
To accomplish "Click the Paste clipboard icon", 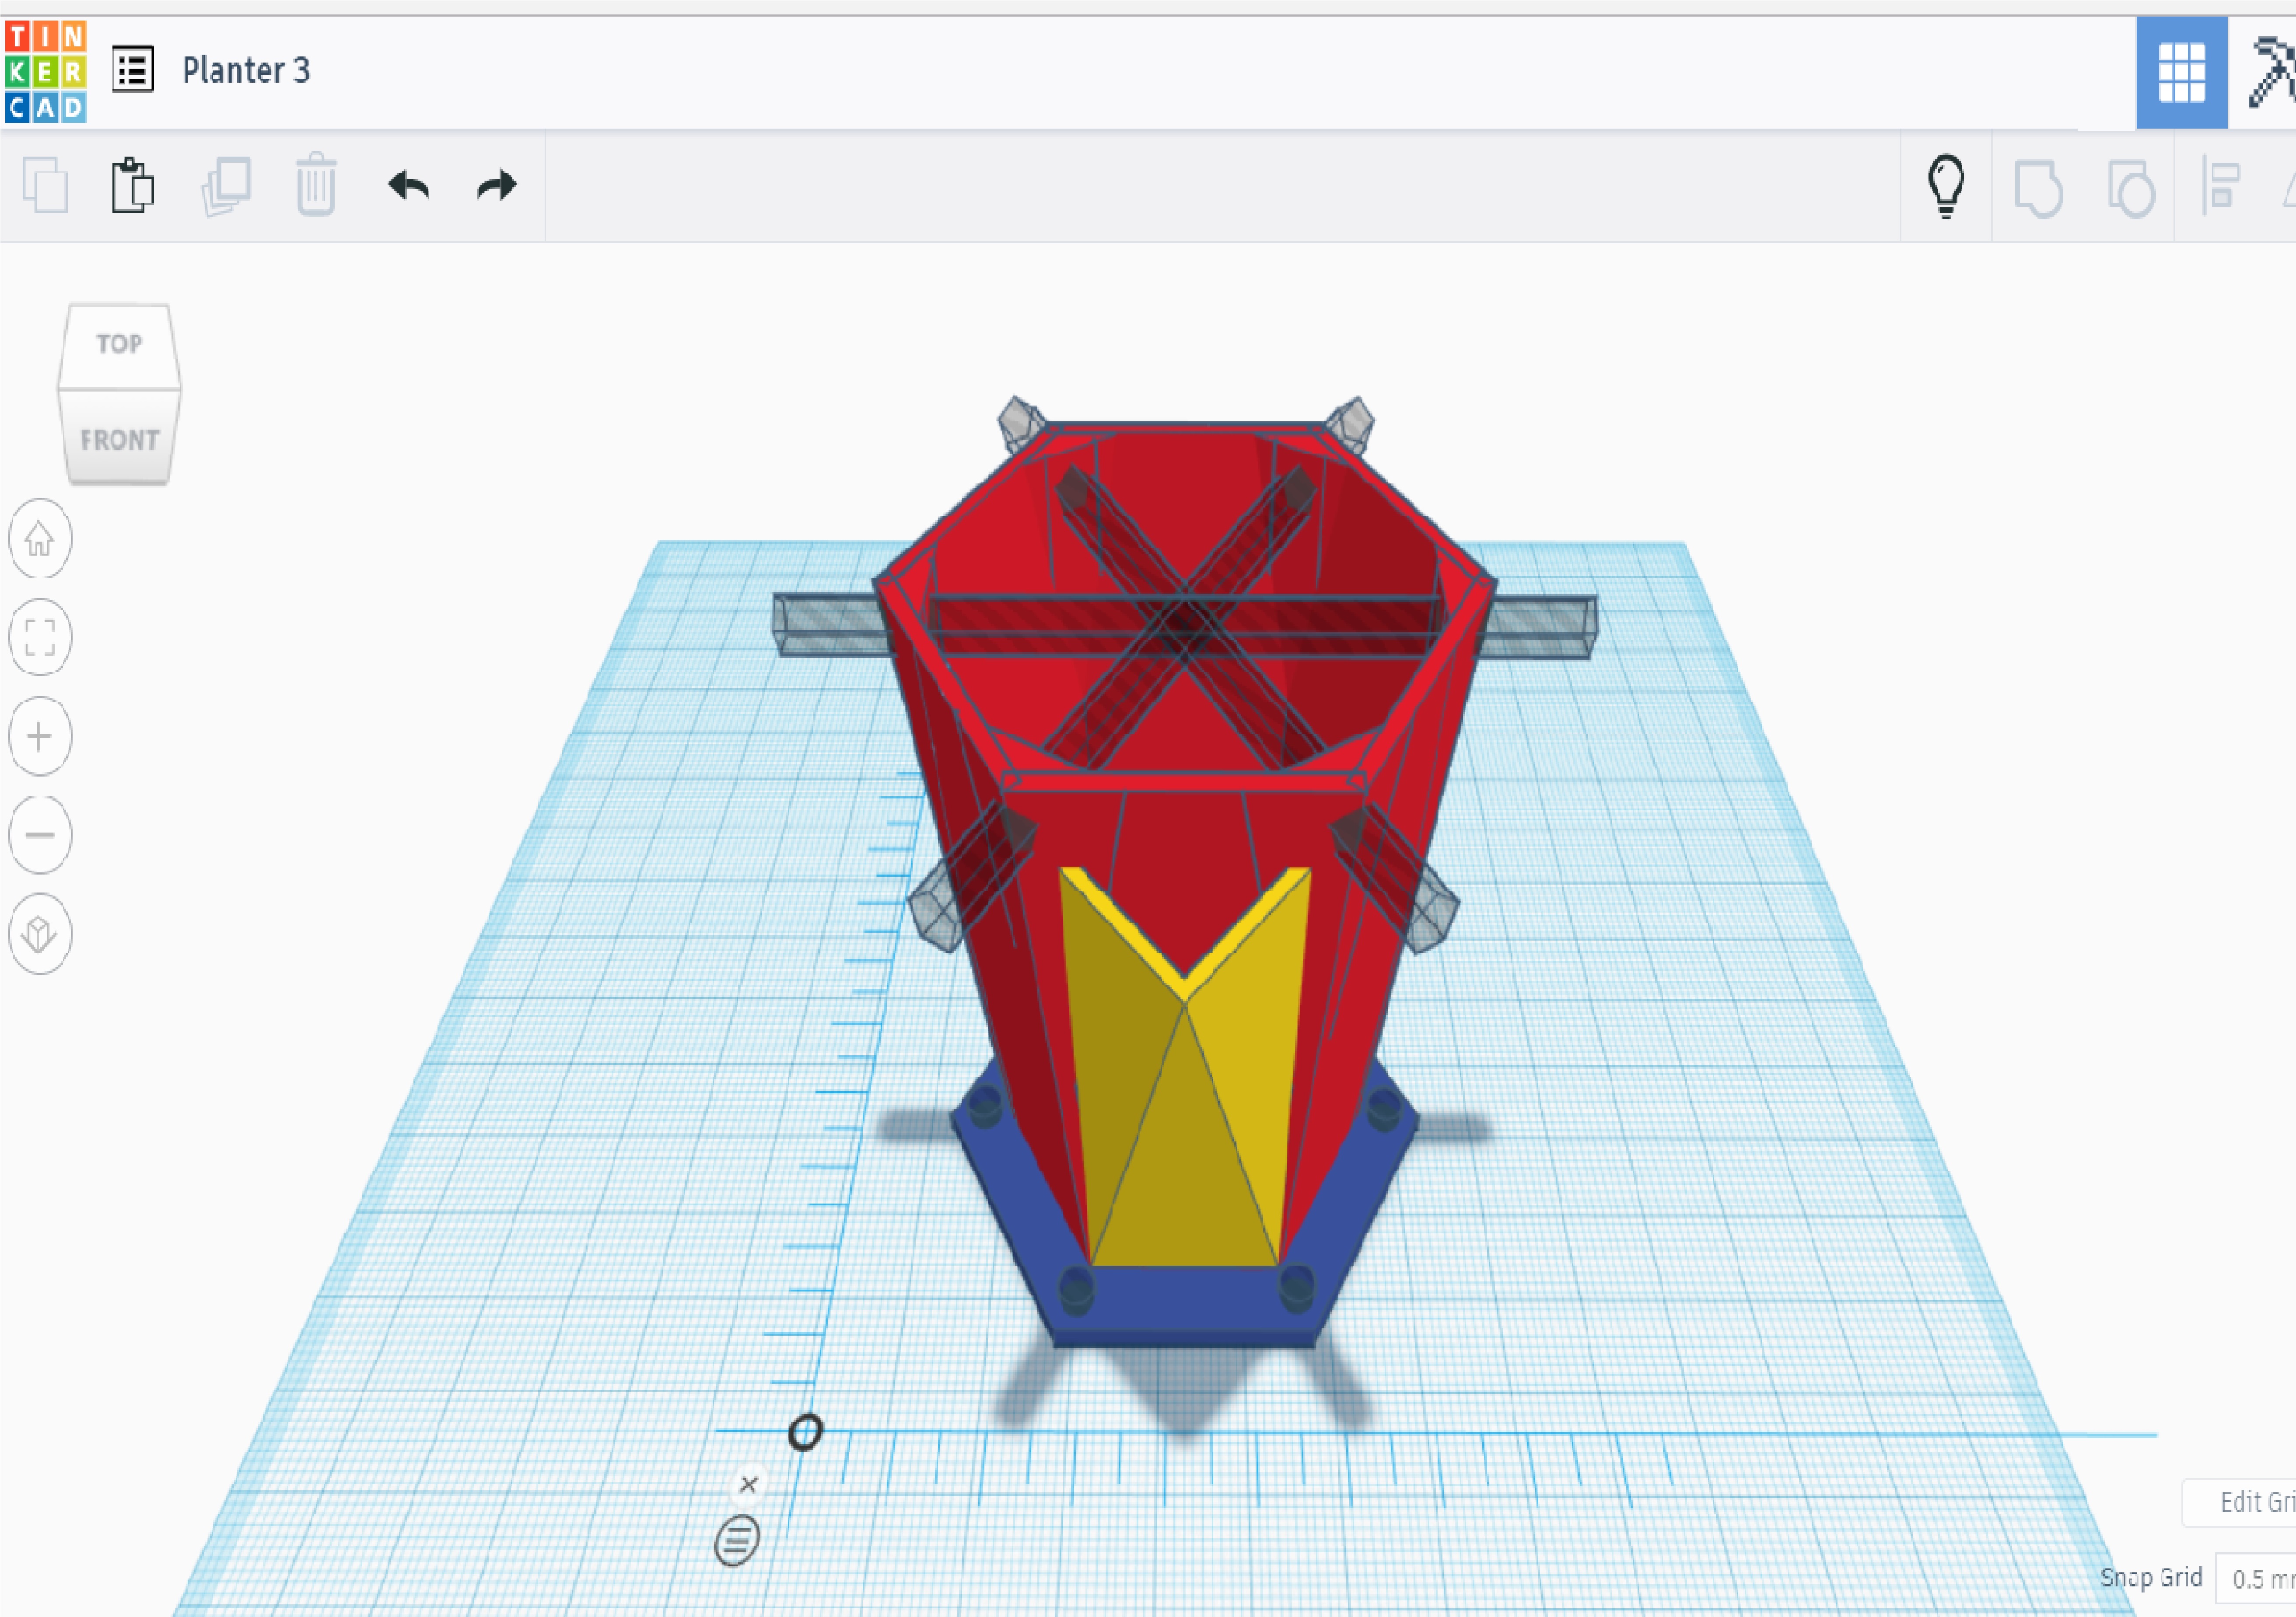I will click(x=132, y=185).
